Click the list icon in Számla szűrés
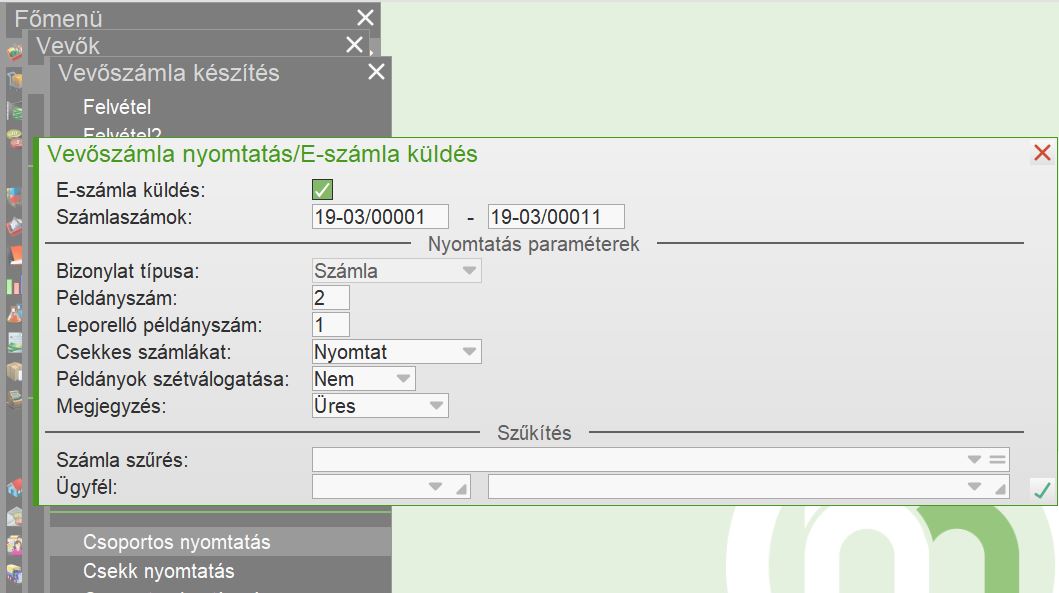 pyautogui.click(x=998, y=459)
